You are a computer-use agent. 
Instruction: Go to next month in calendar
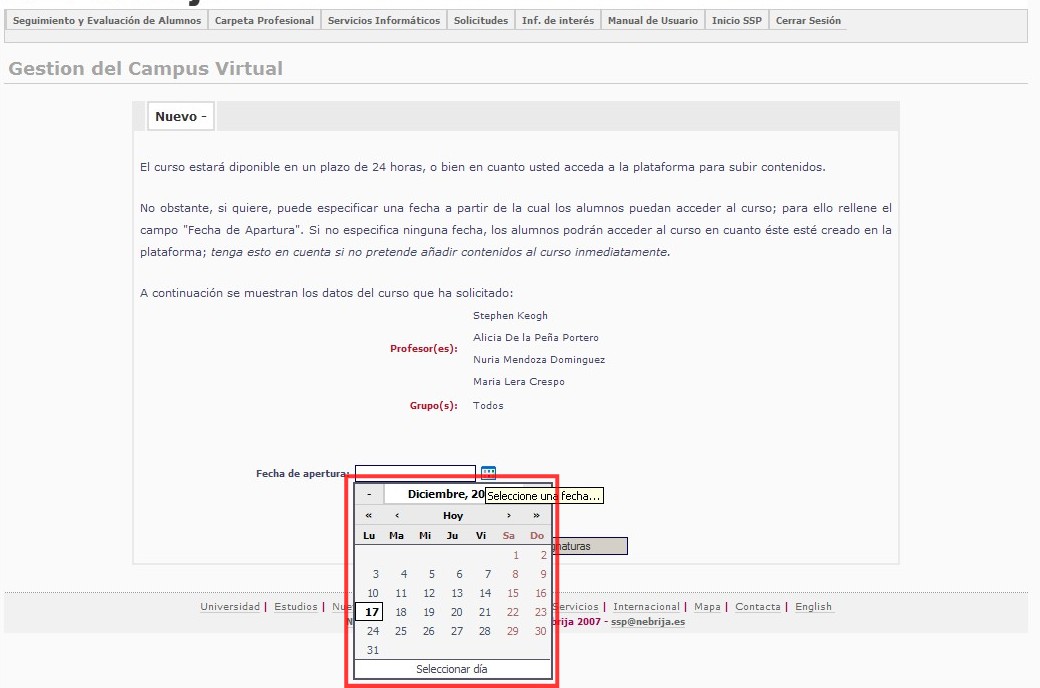(x=509, y=516)
